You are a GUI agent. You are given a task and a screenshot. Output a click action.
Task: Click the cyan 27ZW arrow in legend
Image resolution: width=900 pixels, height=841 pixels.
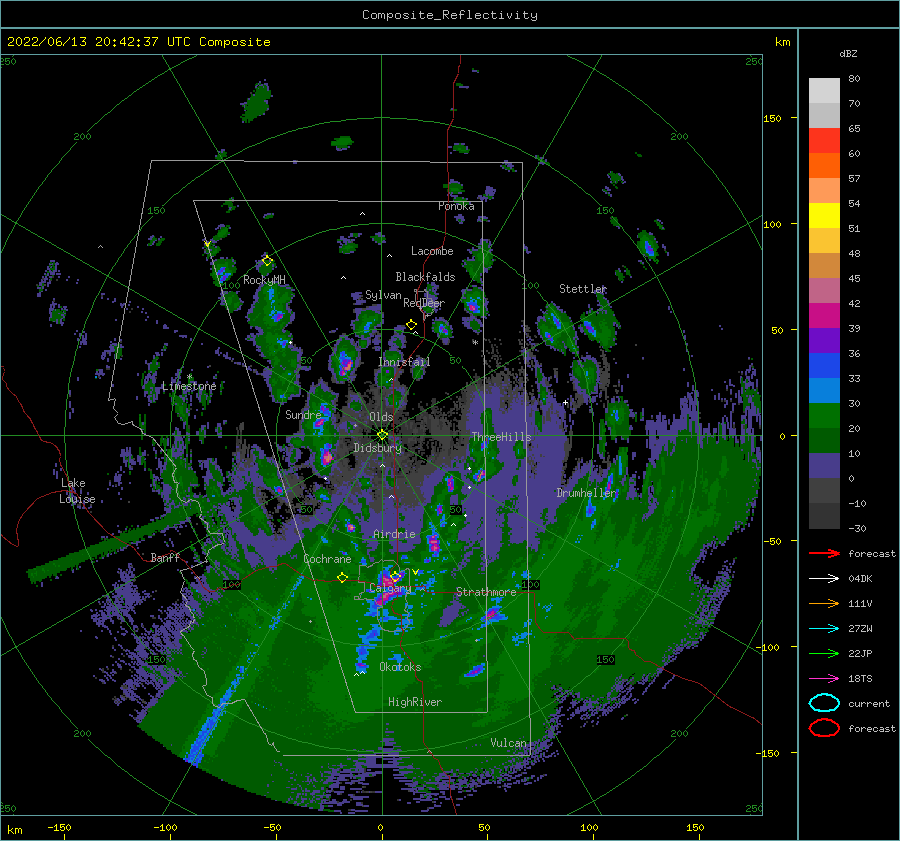[x=824, y=629]
